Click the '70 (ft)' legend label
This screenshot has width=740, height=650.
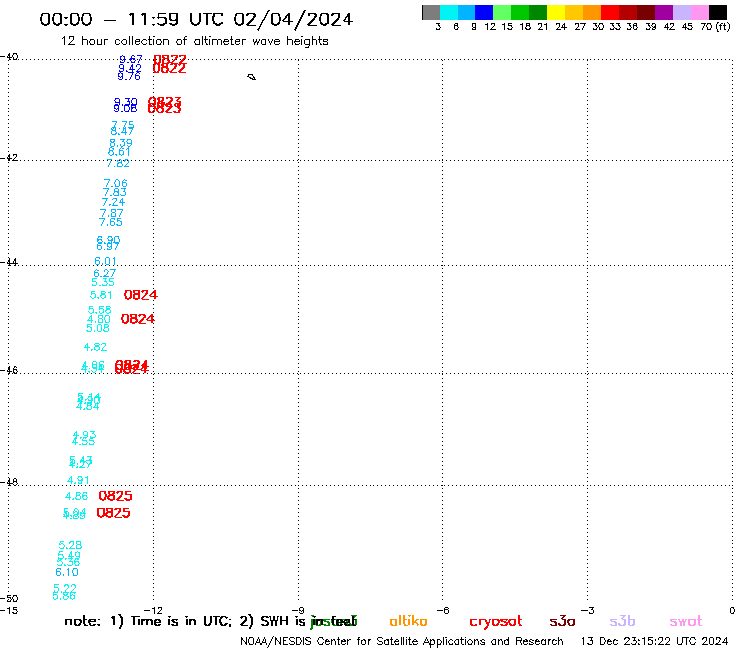click(715, 27)
